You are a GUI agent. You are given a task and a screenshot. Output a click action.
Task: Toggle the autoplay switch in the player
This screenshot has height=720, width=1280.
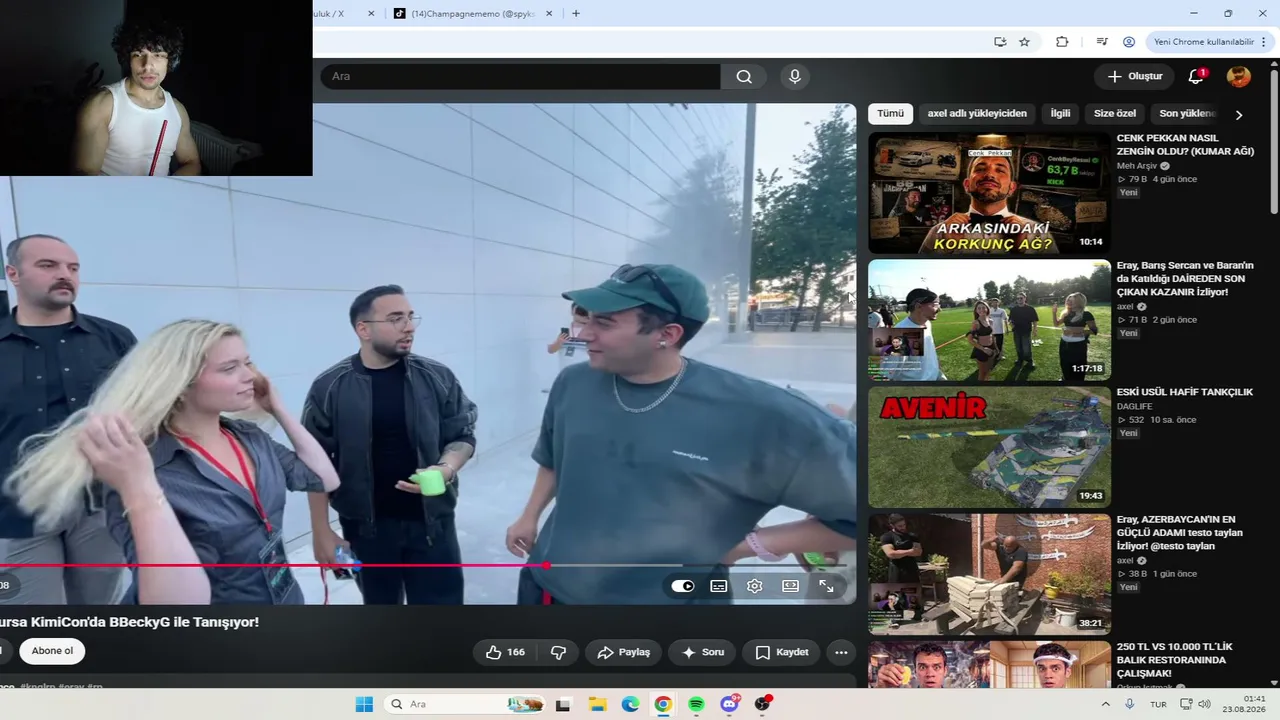(683, 586)
